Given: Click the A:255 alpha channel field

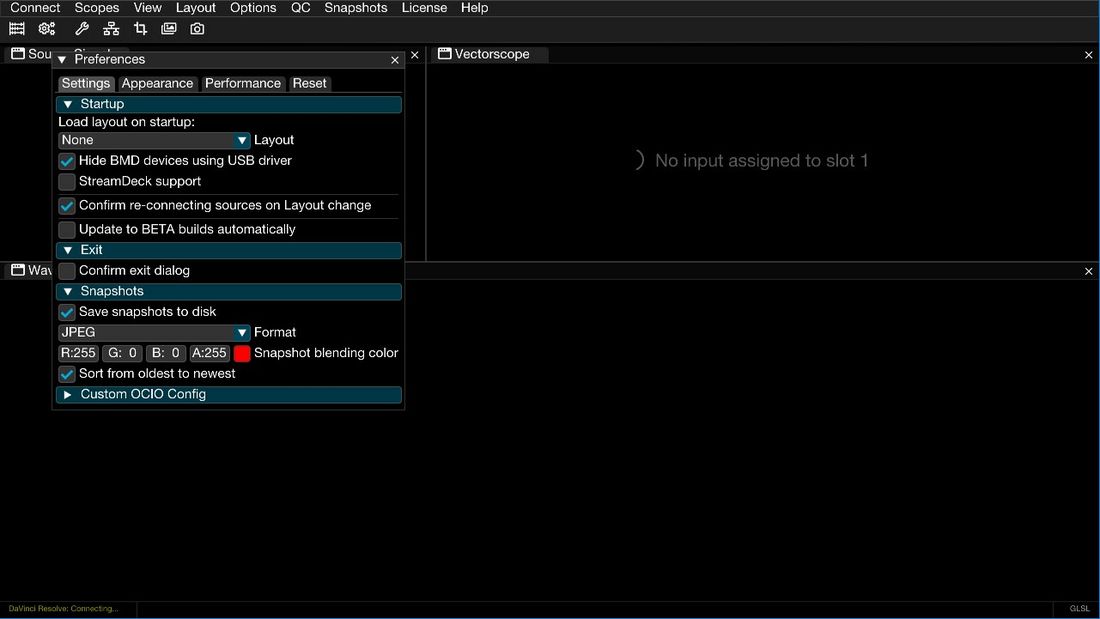Looking at the screenshot, I should 210,353.
